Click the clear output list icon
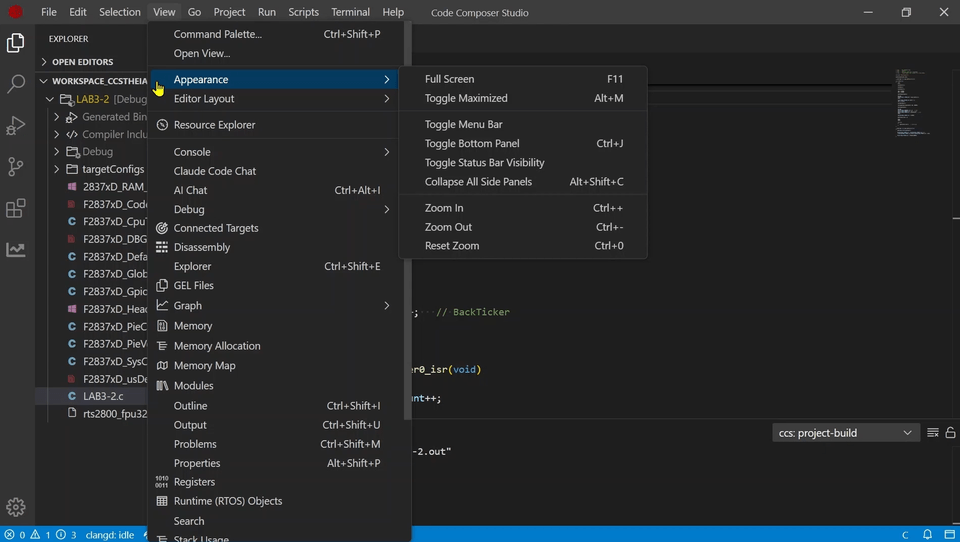 click(x=932, y=433)
